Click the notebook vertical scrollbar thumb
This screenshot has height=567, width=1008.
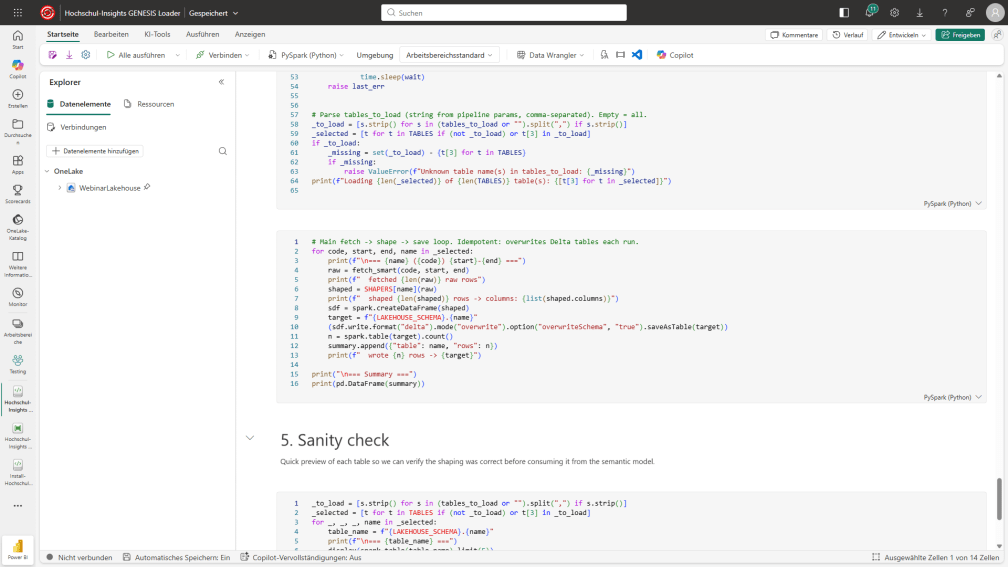tap(999, 499)
